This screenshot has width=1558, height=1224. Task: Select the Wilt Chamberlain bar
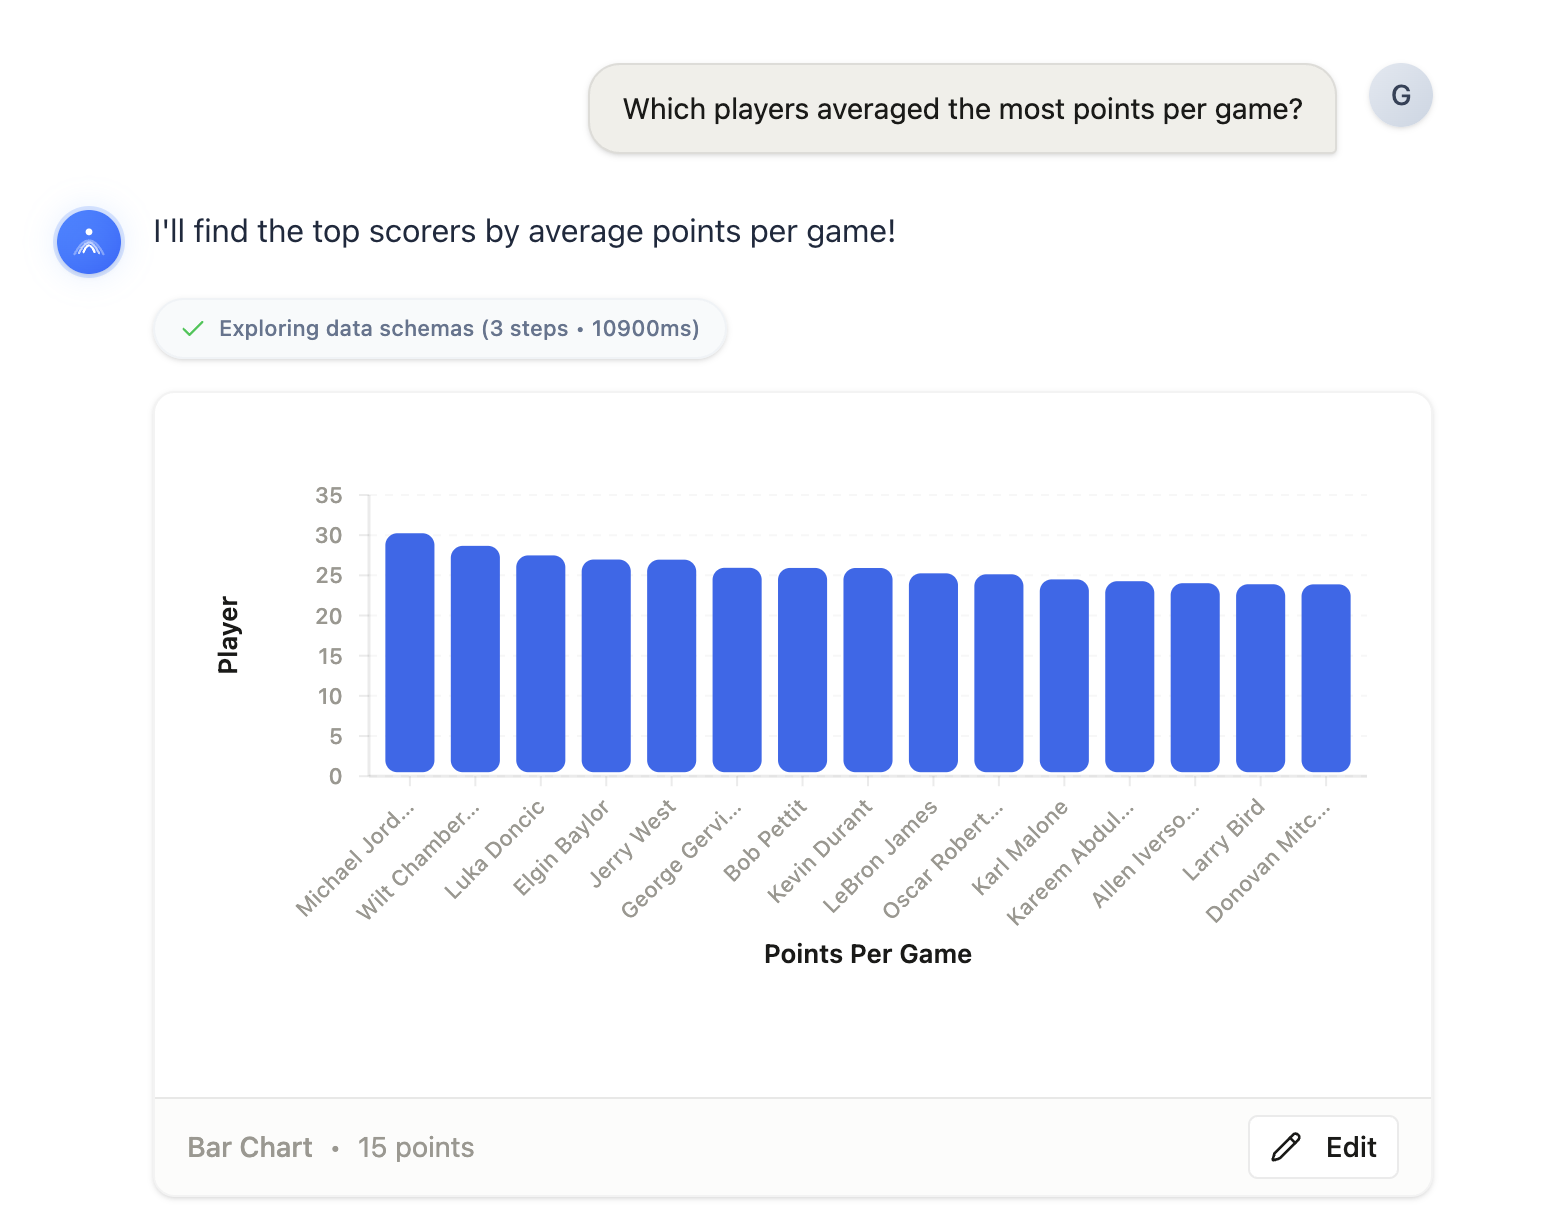click(475, 659)
